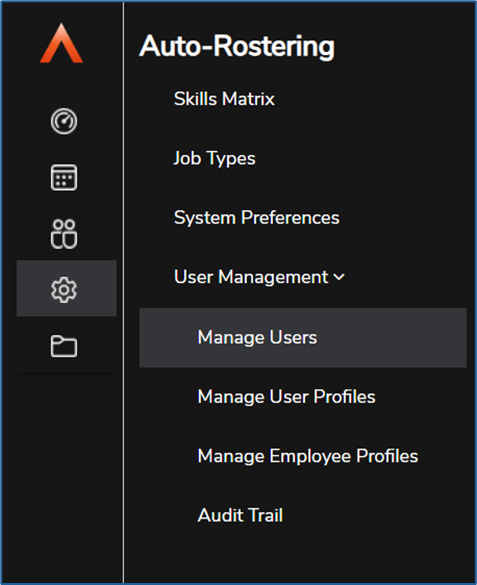Collapse User Management with its chevron

[x=339, y=277]
